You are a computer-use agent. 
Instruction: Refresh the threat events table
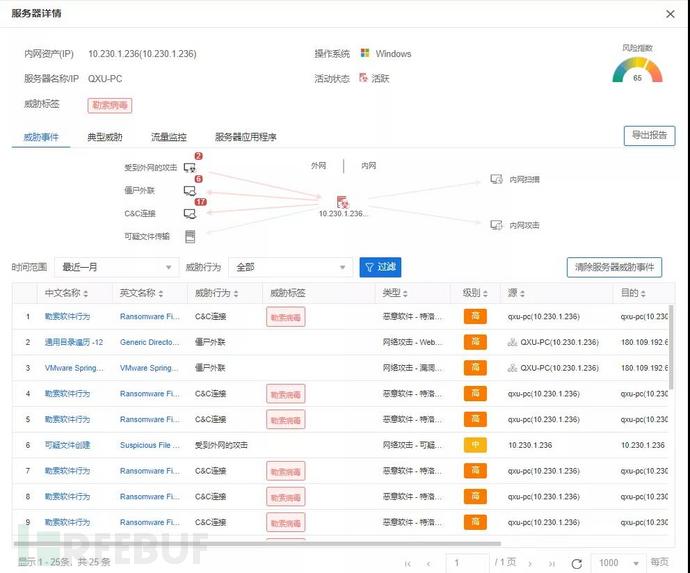[576, 563]
